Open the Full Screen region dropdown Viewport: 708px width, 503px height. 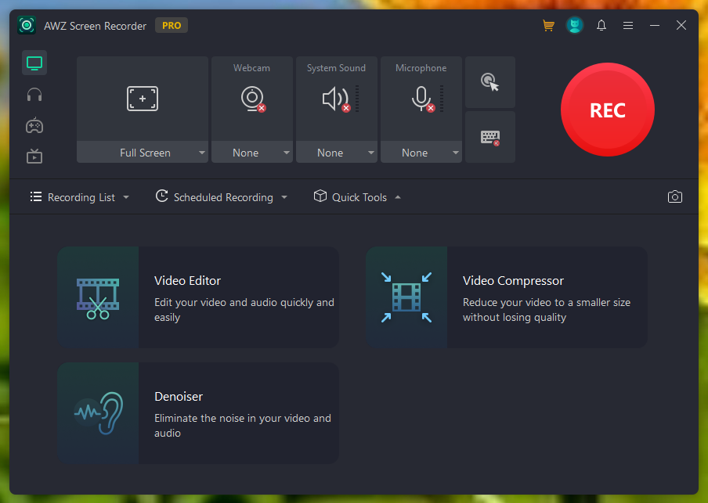(x=142, y=153)
